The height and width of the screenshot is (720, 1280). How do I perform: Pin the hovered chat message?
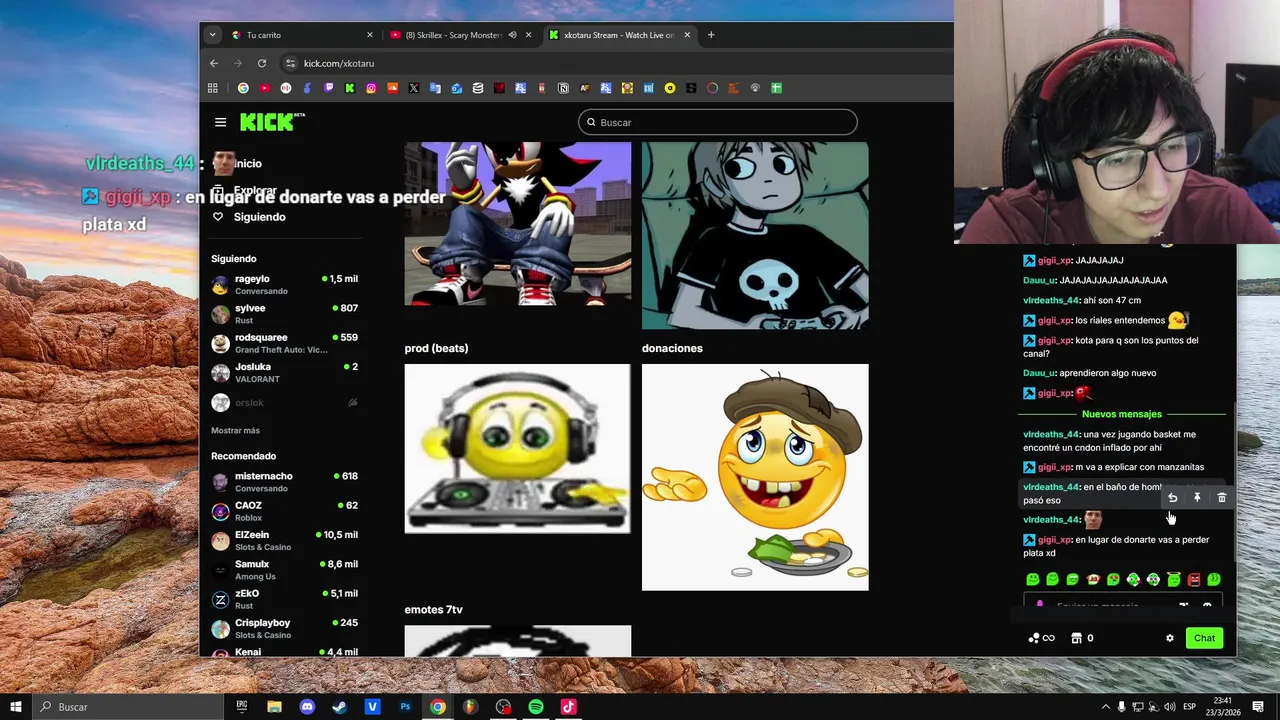pos(1197,498)
